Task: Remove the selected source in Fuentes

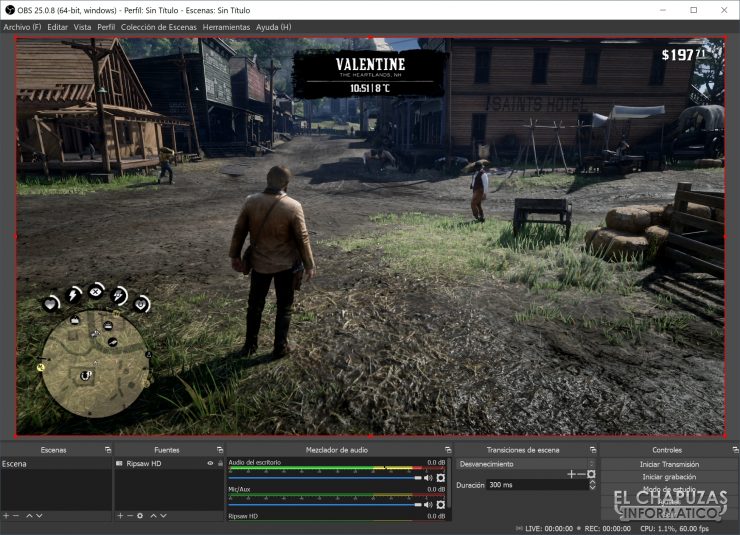Action: click(130, 516)
